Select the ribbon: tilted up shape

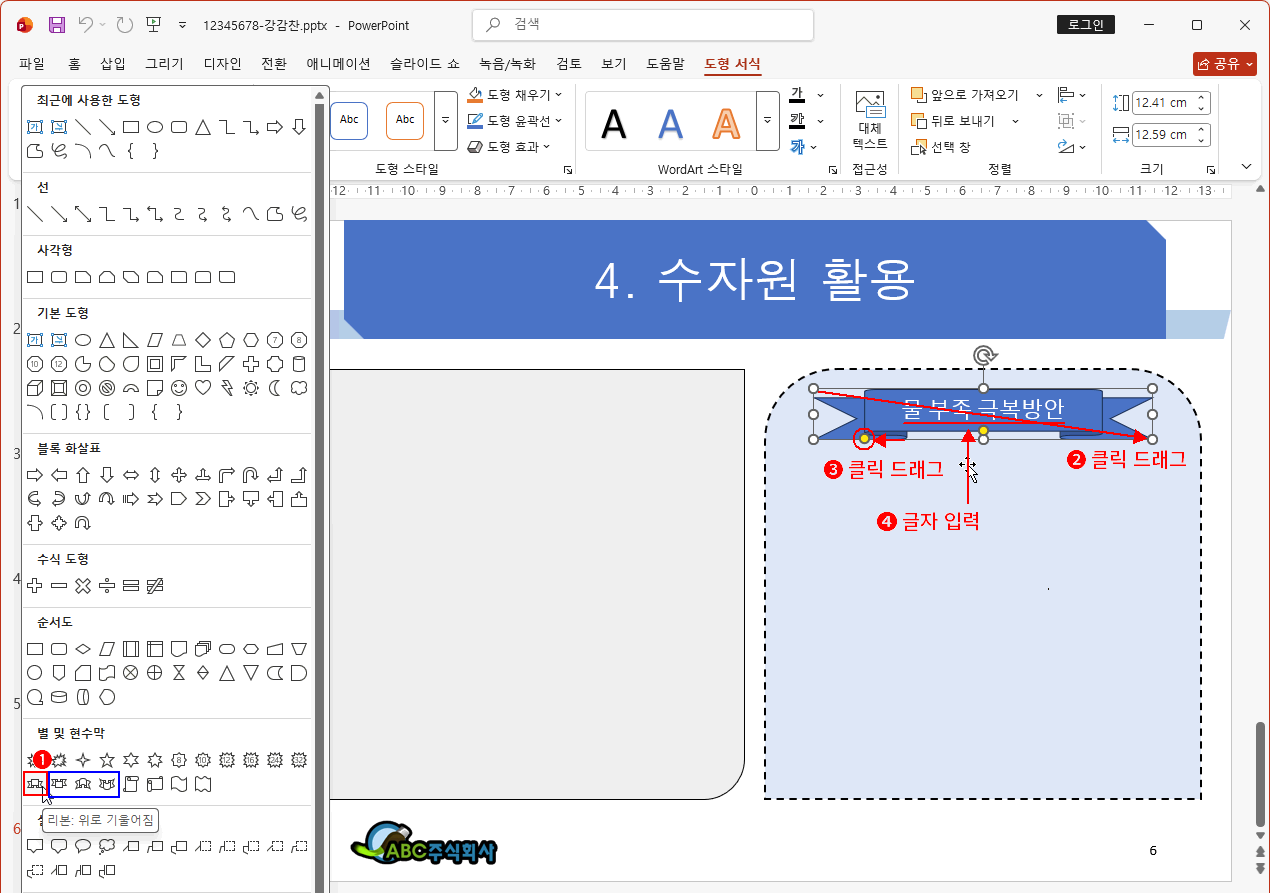click(x=34, y=784)
